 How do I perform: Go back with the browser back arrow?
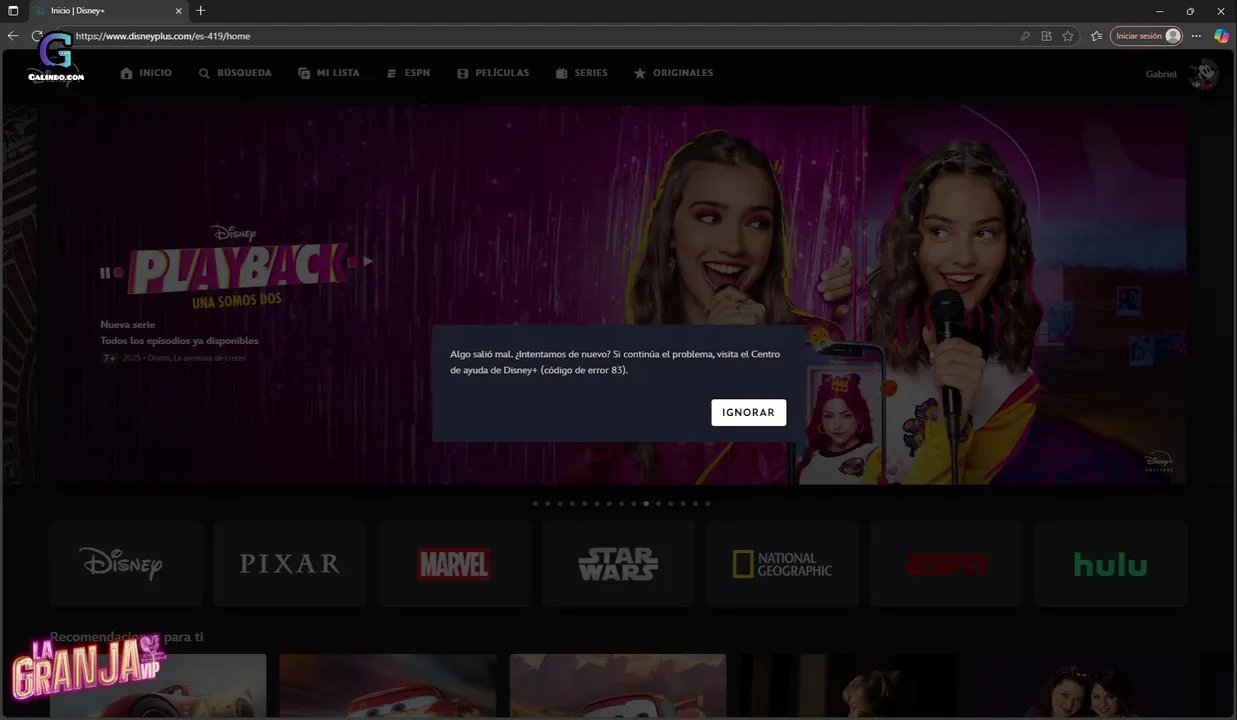point(13,36)
